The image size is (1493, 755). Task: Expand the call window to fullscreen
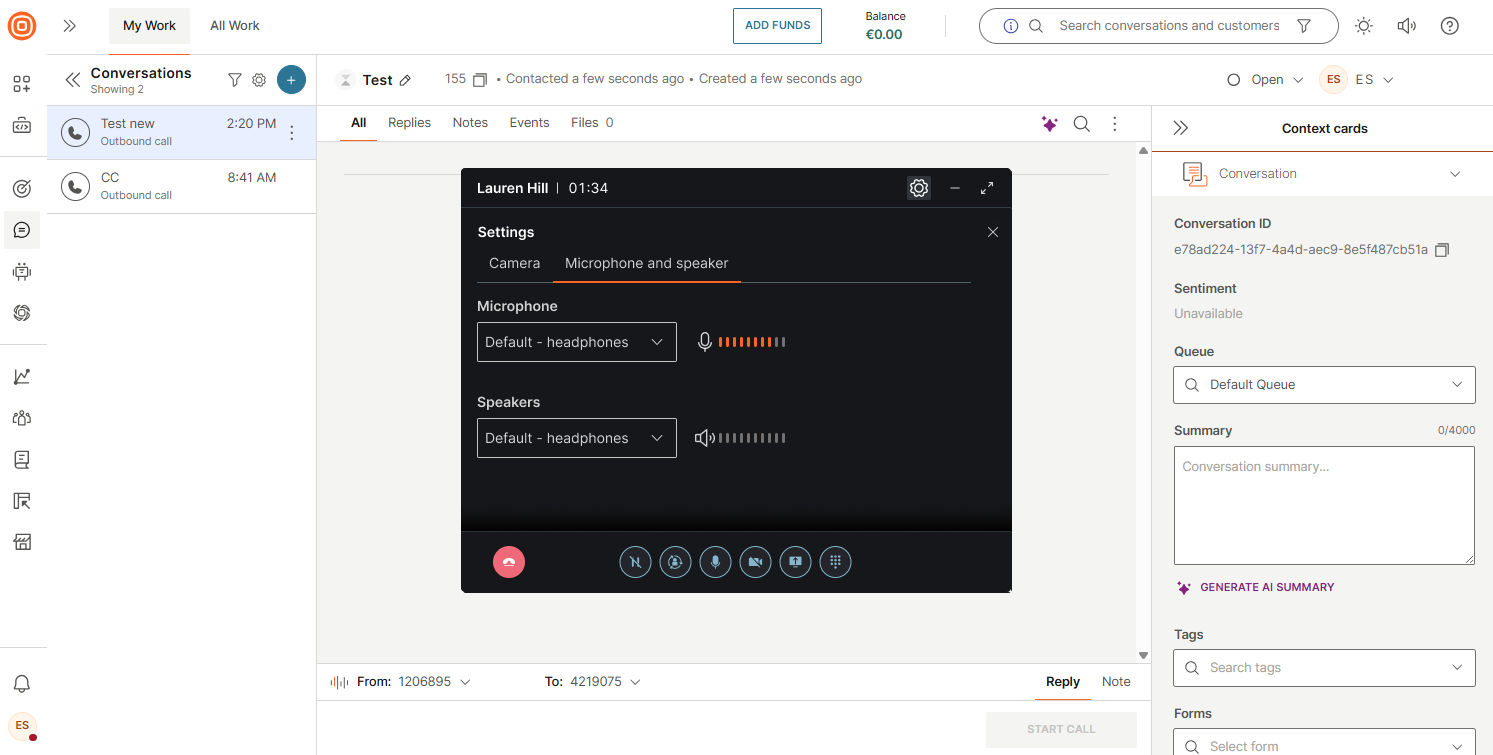(987, 188)
